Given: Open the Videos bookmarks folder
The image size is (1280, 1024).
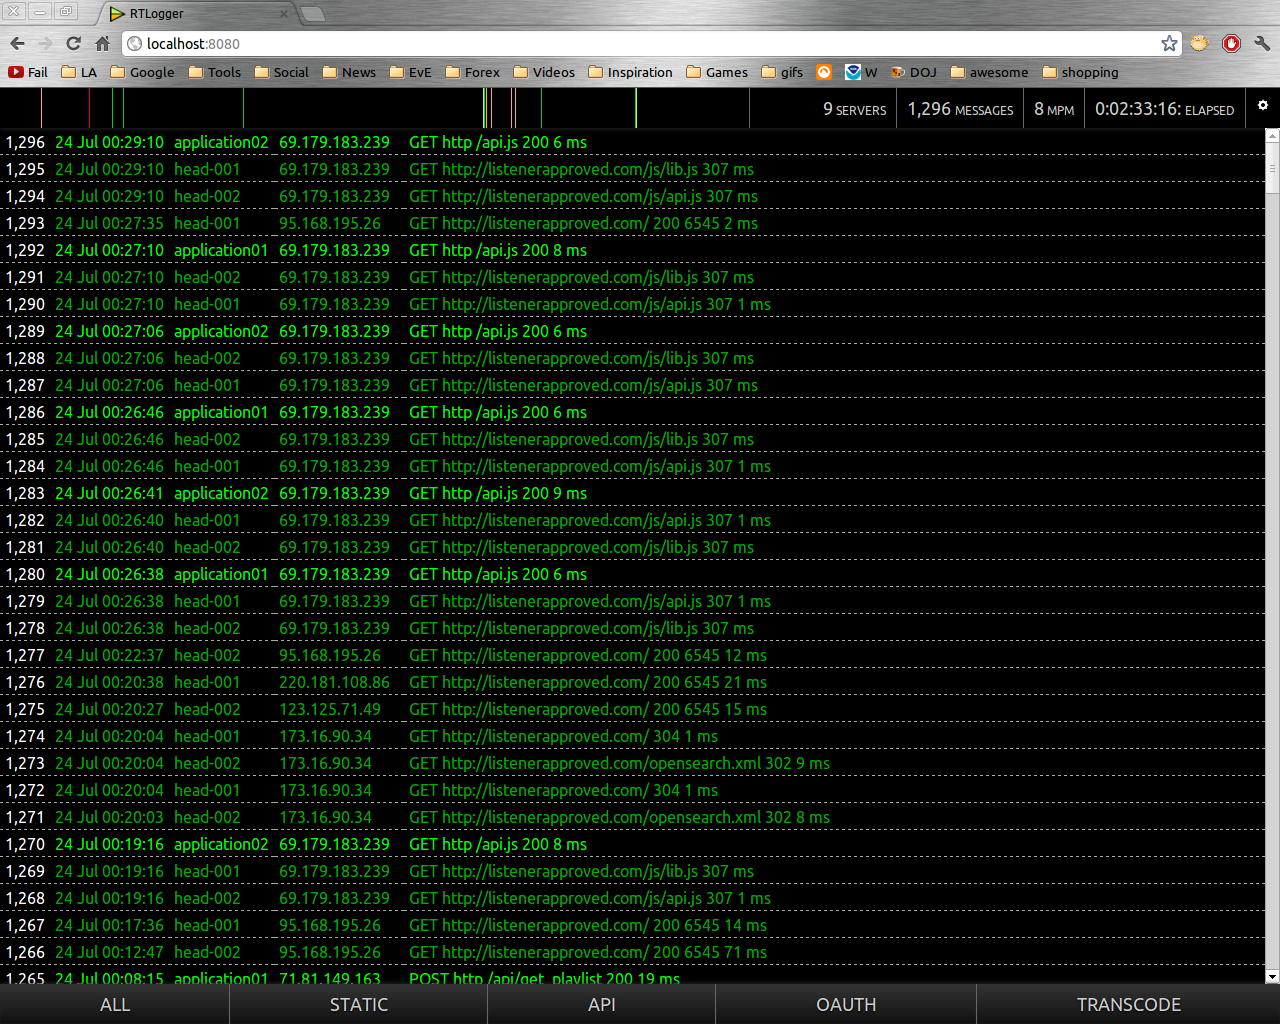Looking at the screenshot, I should pos(544,72).
